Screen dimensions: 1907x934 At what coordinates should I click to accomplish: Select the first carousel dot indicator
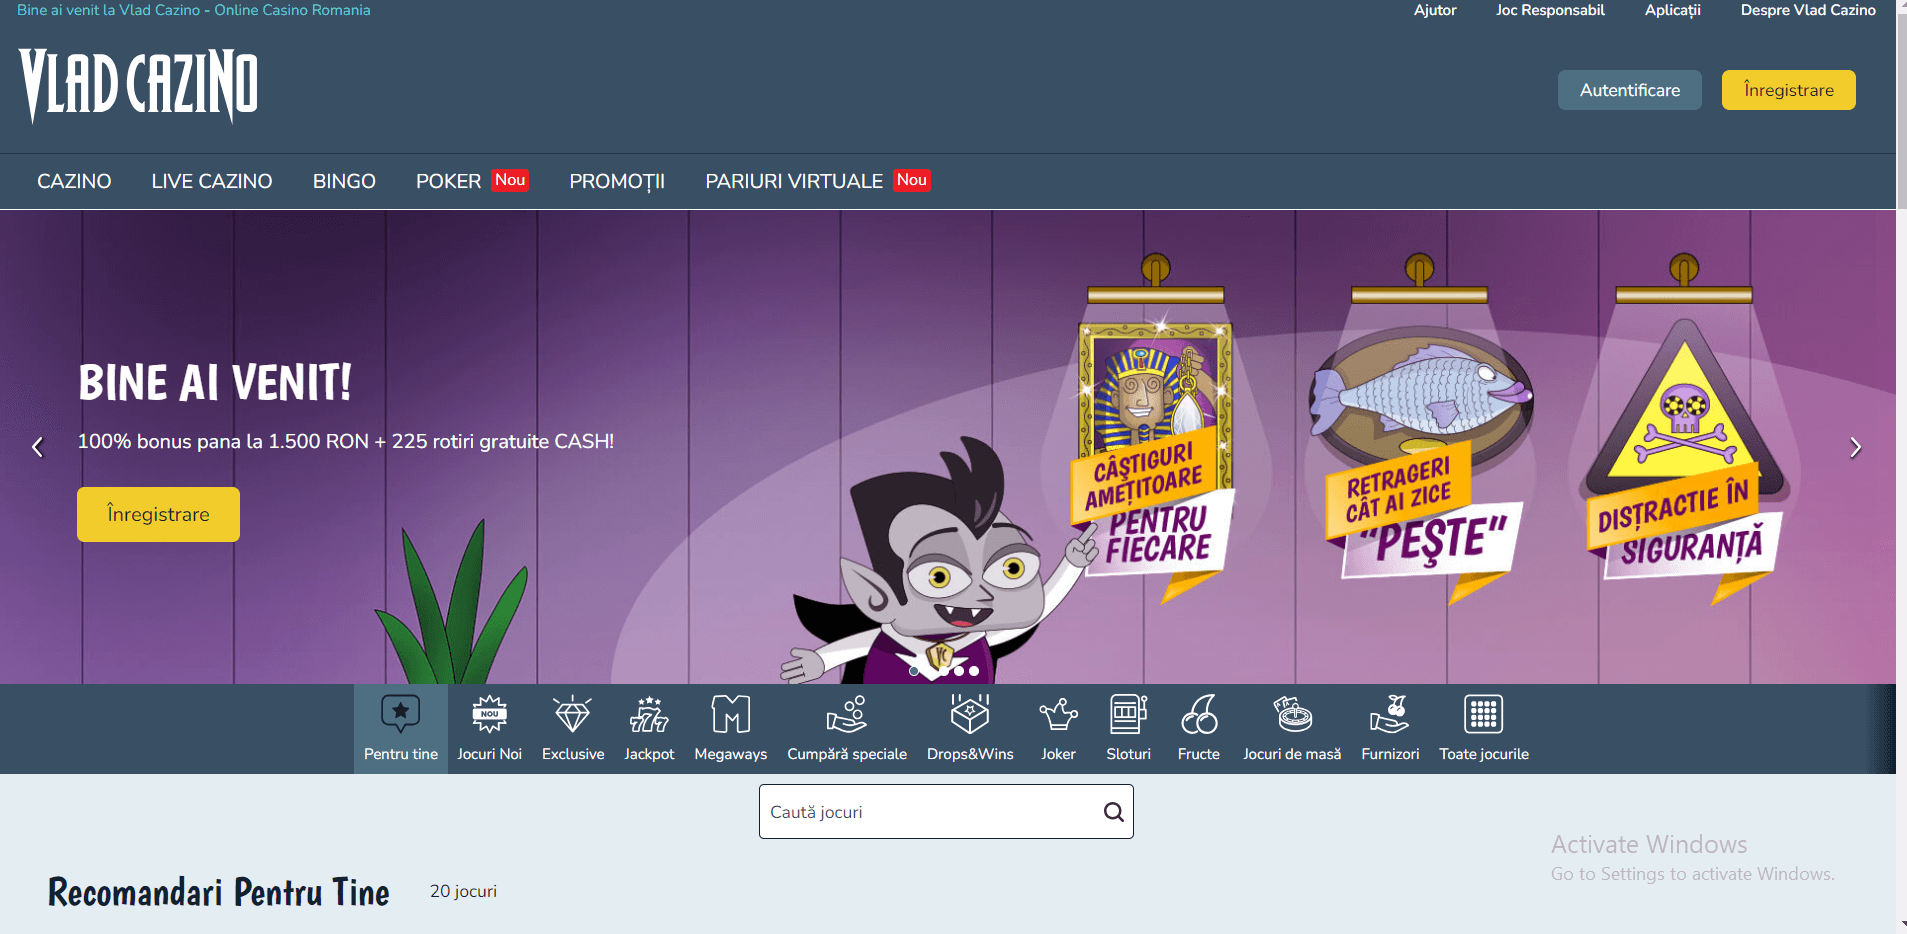[914, 671]
